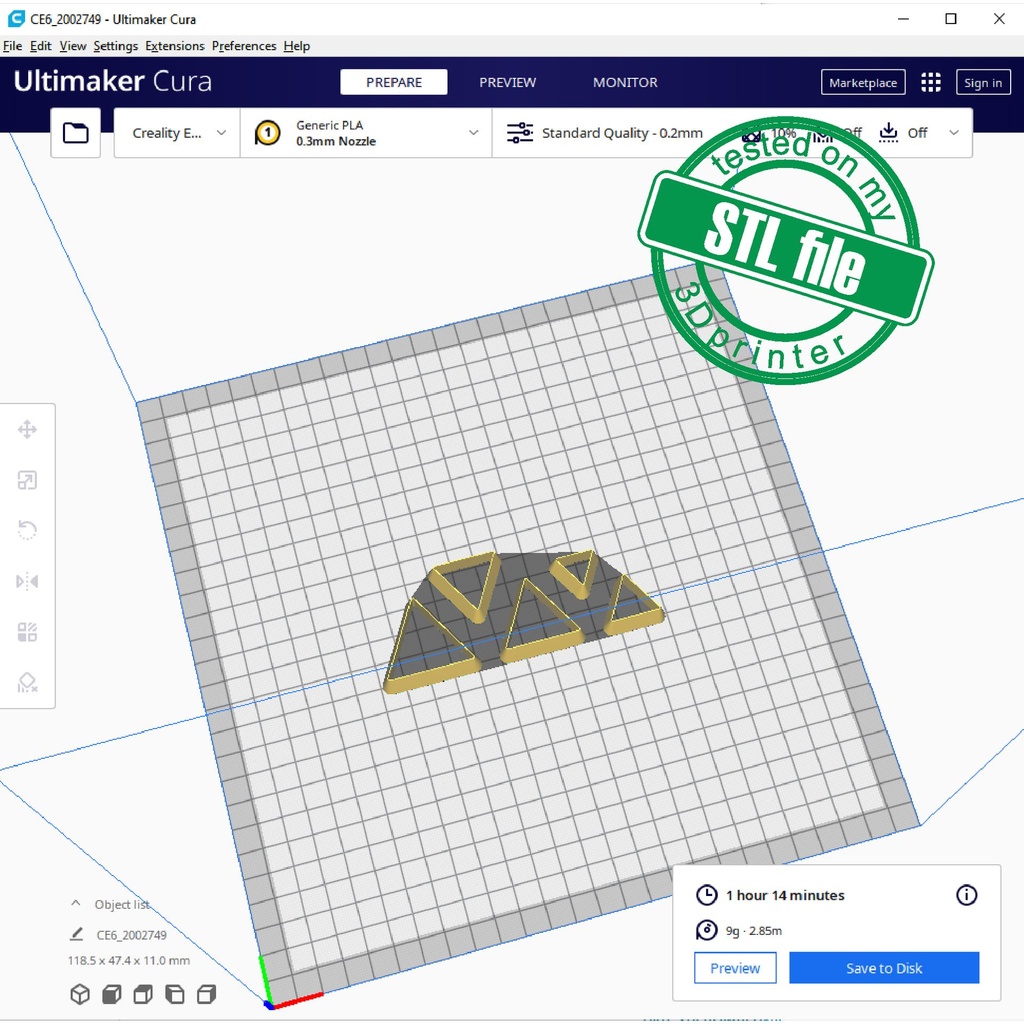Select the Support Blocker tool
Viewport: 1024px width, 1024px height.
click(x=27, y=683)
